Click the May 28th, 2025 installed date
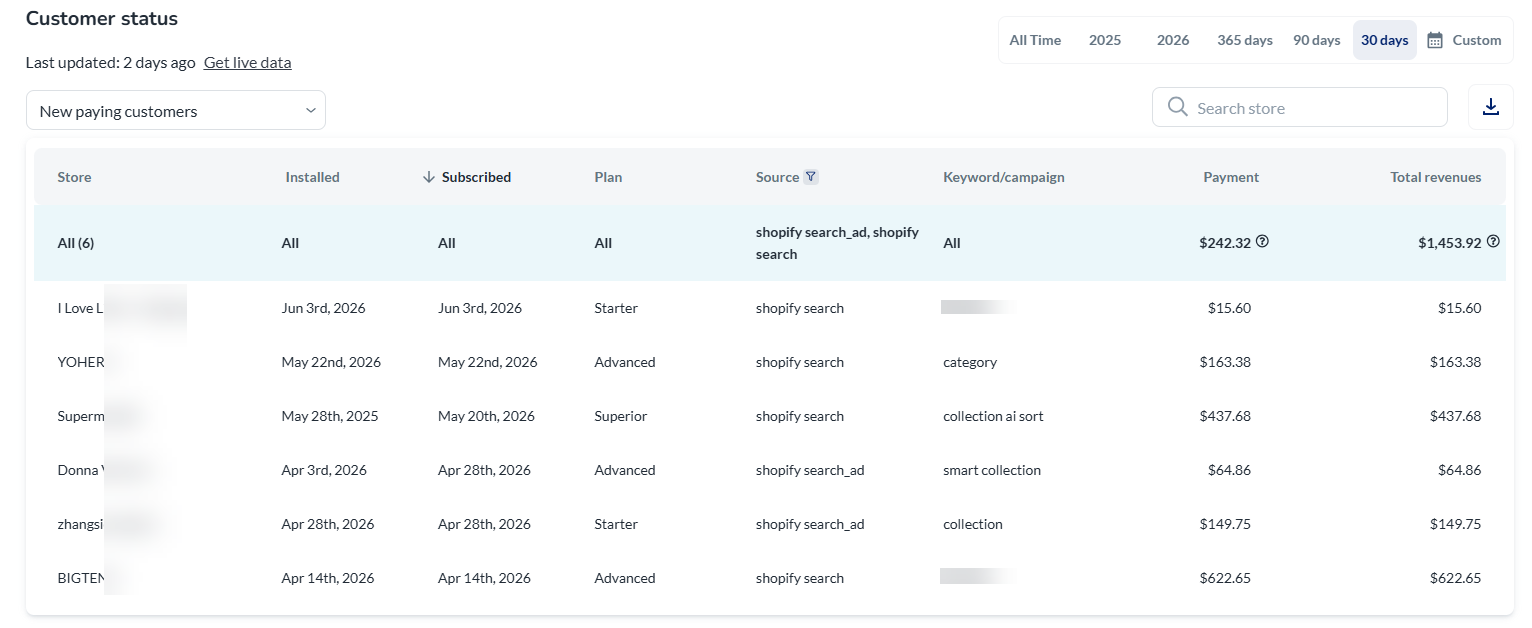The height and width of the screenshot is (628, 1532). tap(330, 416)
